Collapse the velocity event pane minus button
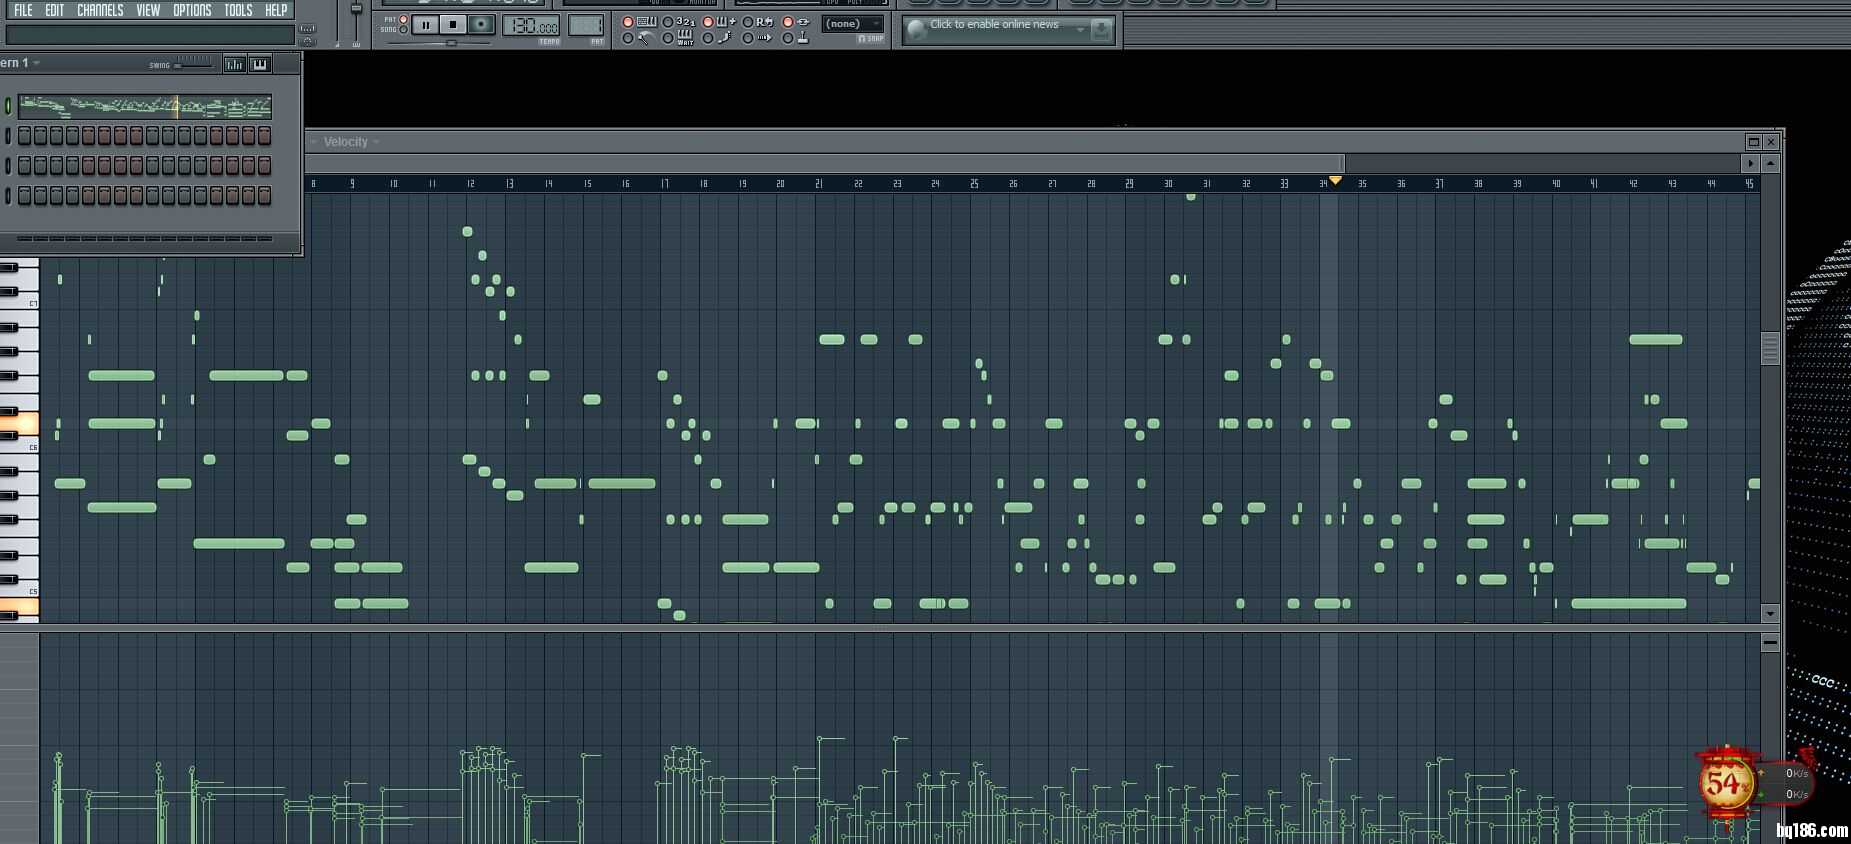1851x844 pixels. coord(1770,643)
